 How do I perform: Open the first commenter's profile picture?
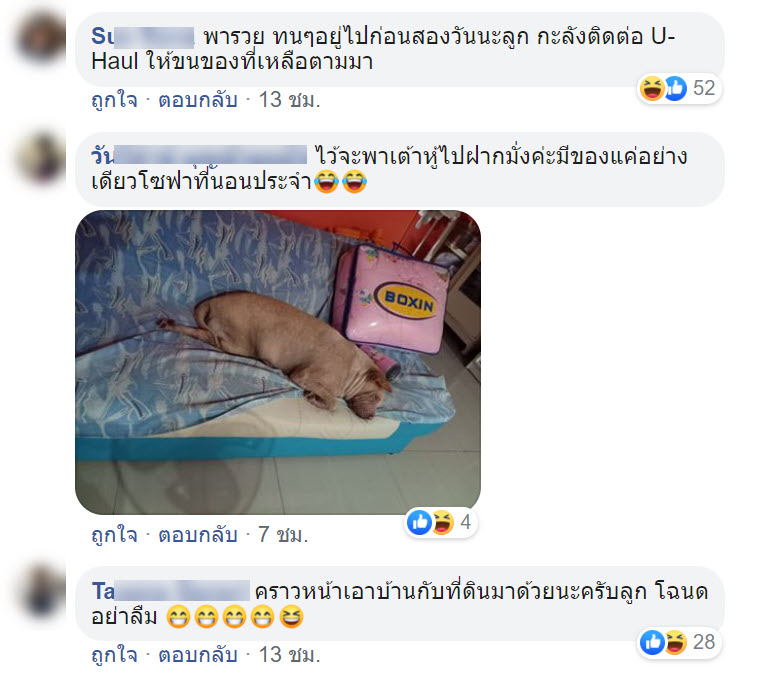[42, 37]
